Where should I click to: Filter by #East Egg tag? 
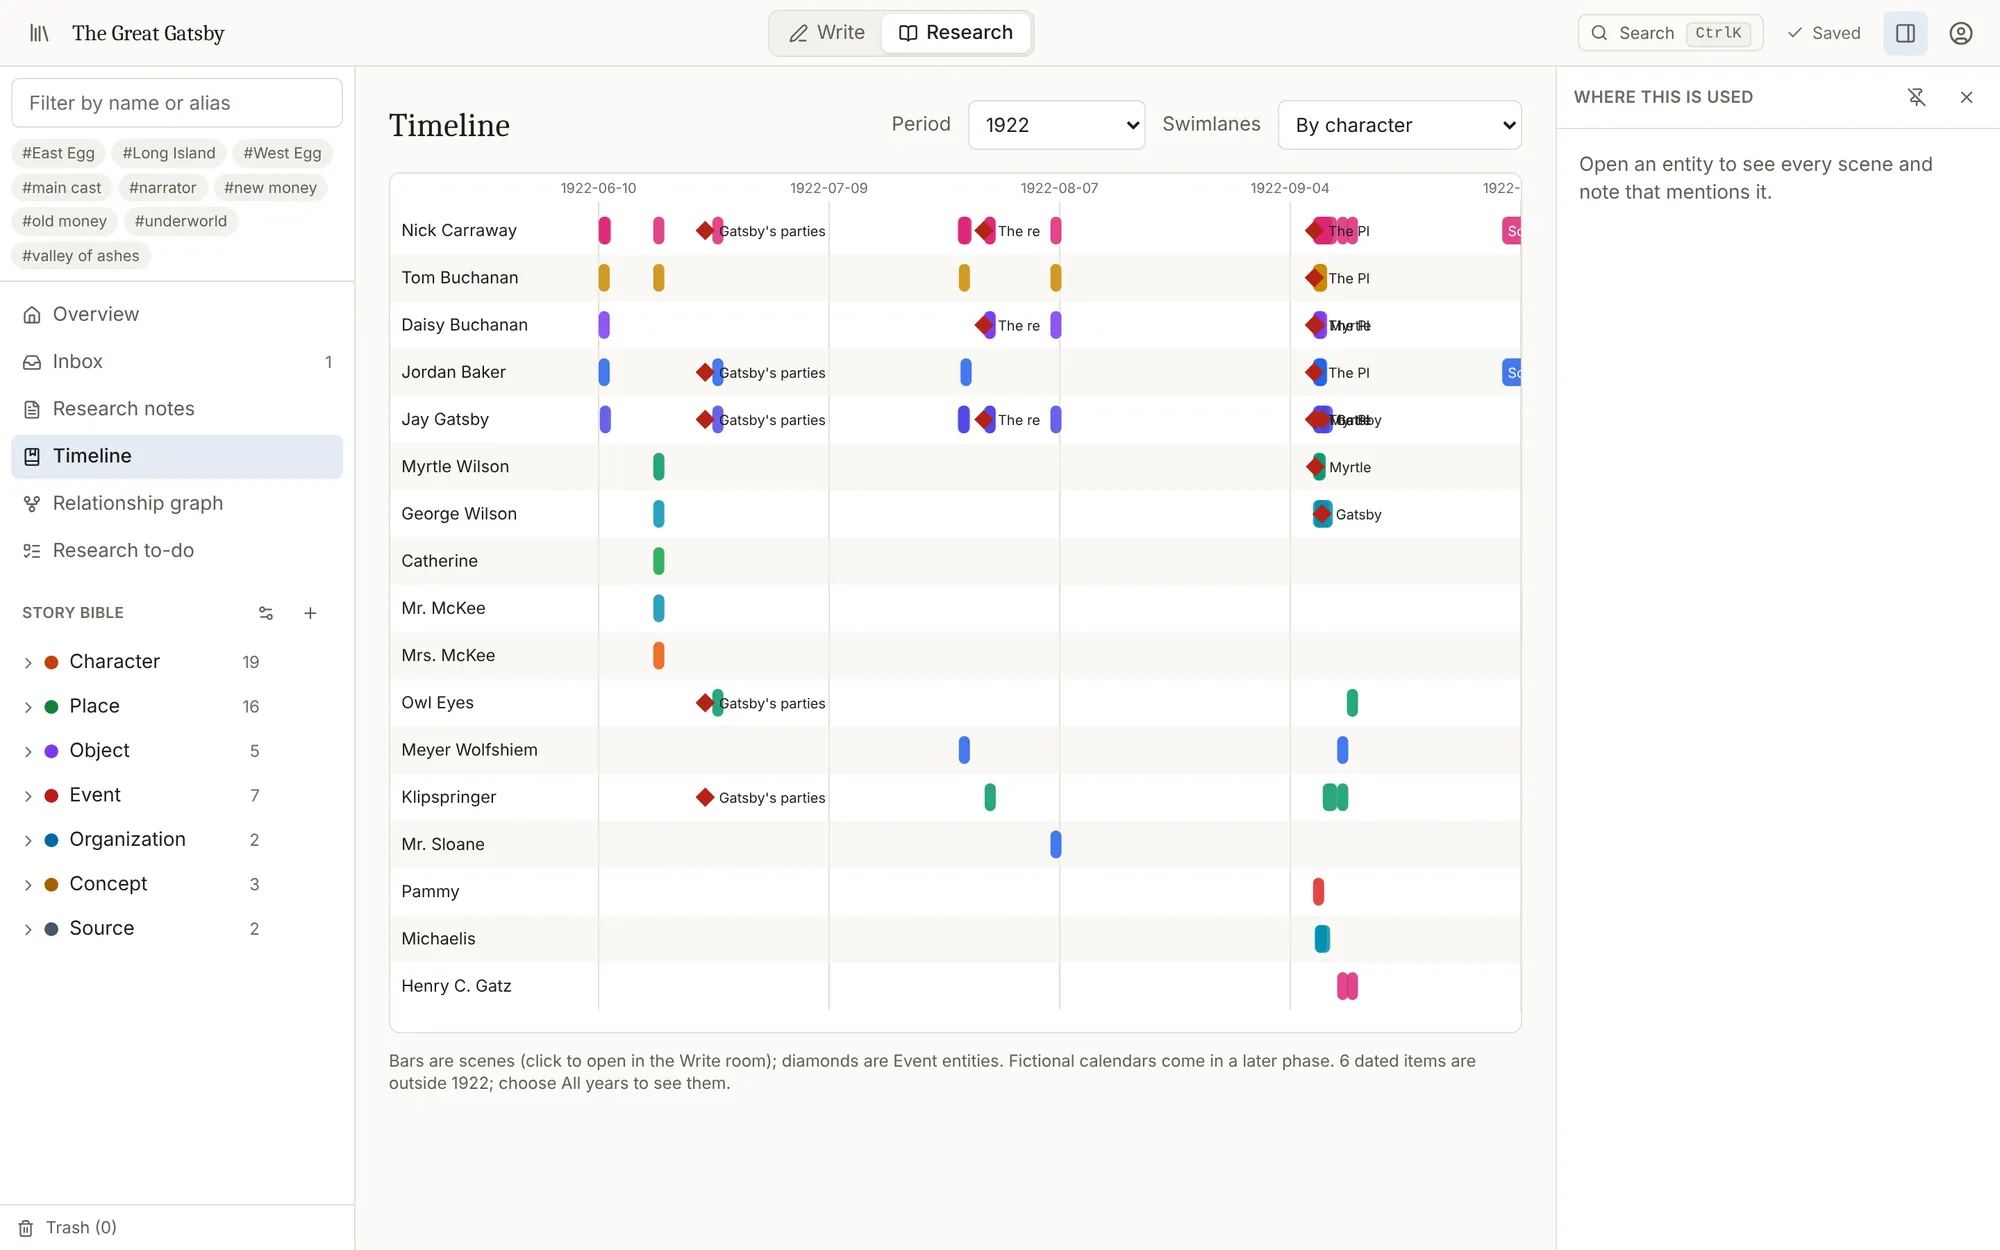58,153
